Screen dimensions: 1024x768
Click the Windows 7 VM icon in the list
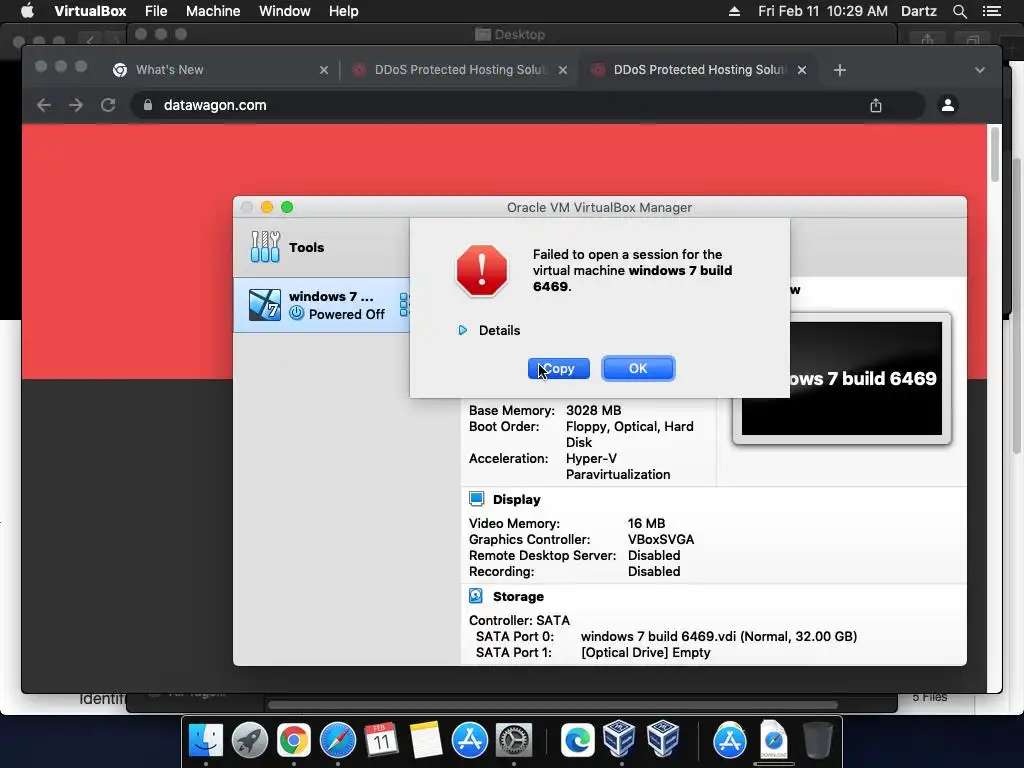[264, 305]
